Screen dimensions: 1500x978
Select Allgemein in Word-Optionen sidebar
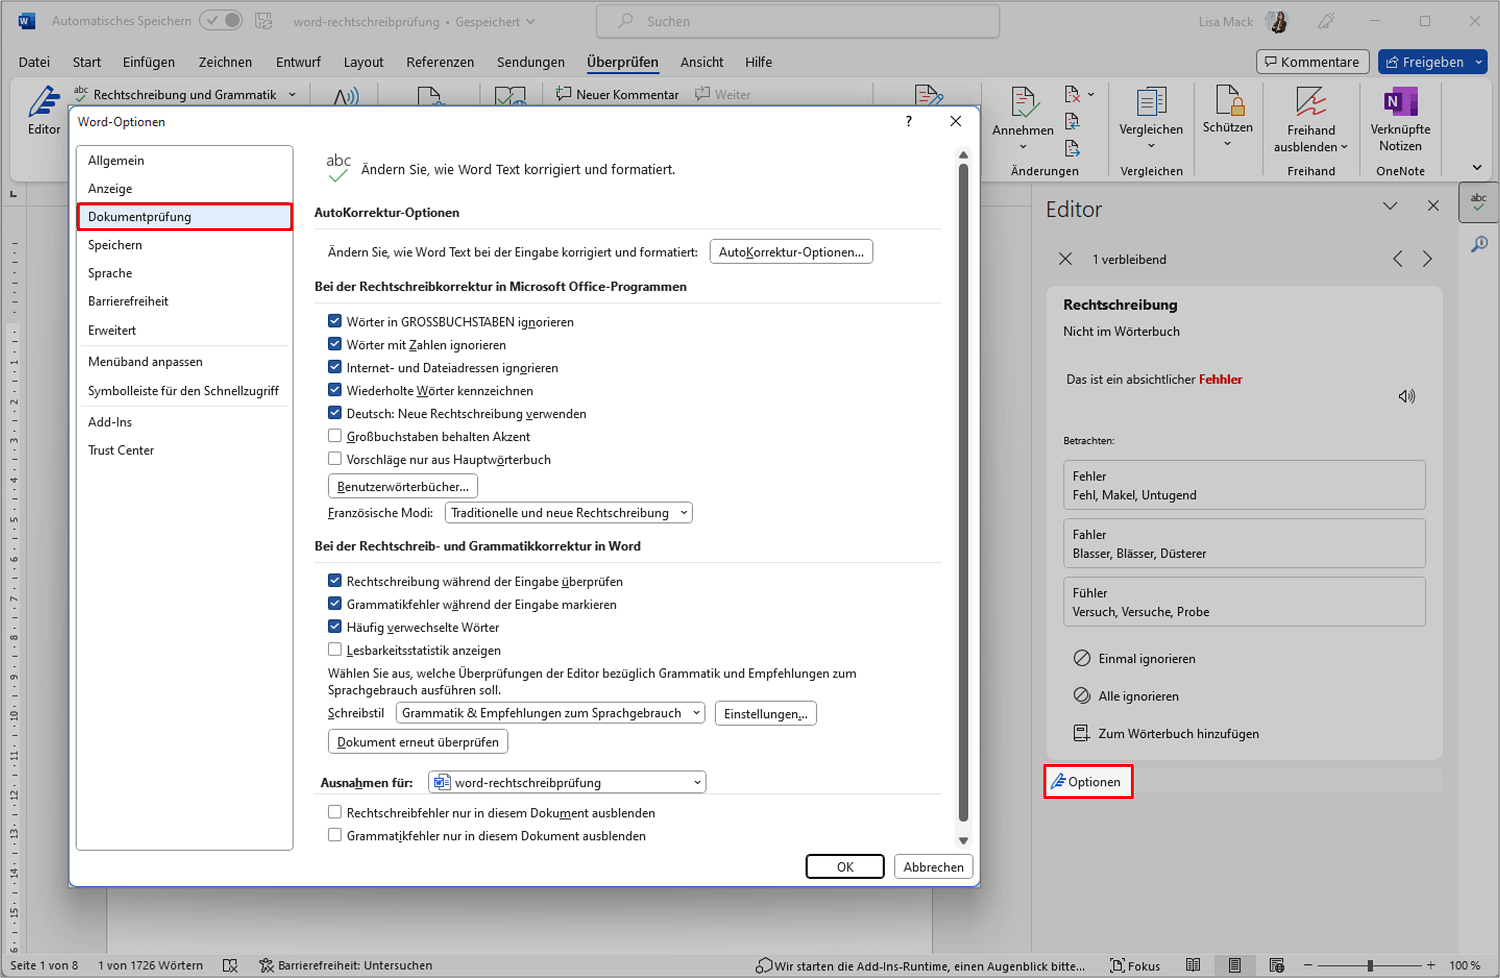tap(184, 160)
